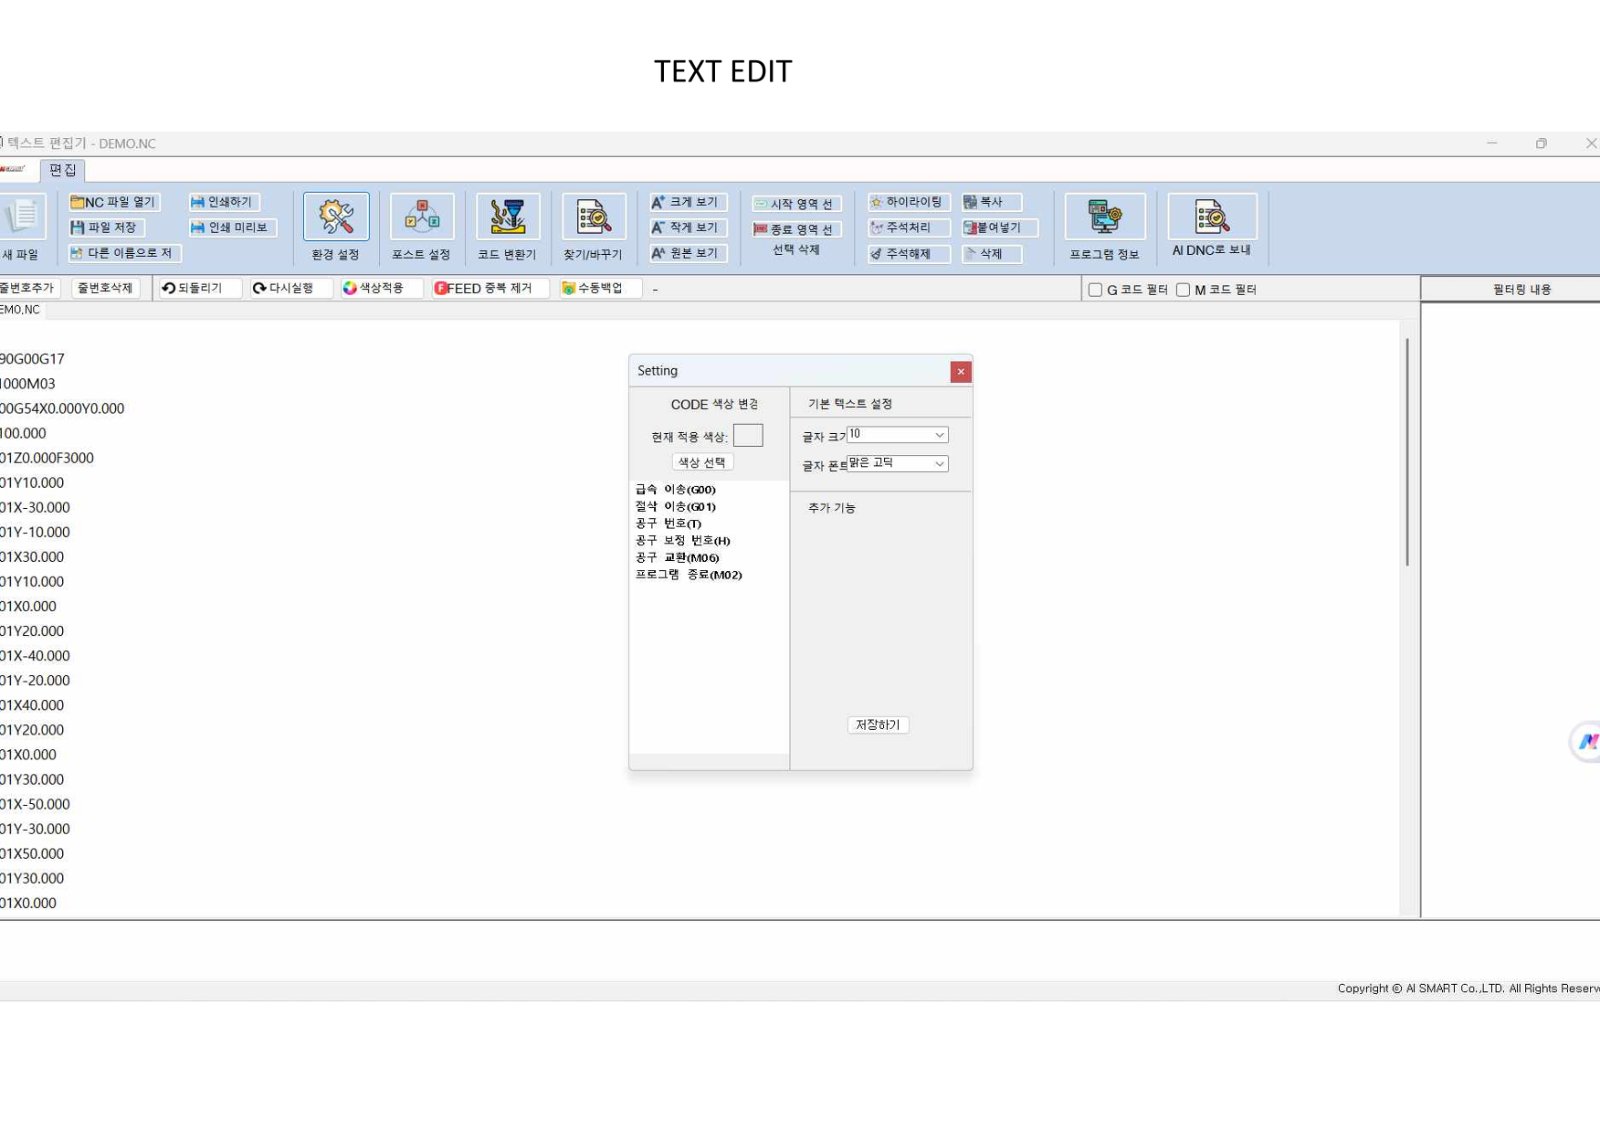Click 수동백업 manual backup button
This screenshot has height=1132, width=1600.
pyautogui.click(x=599, y=288)
